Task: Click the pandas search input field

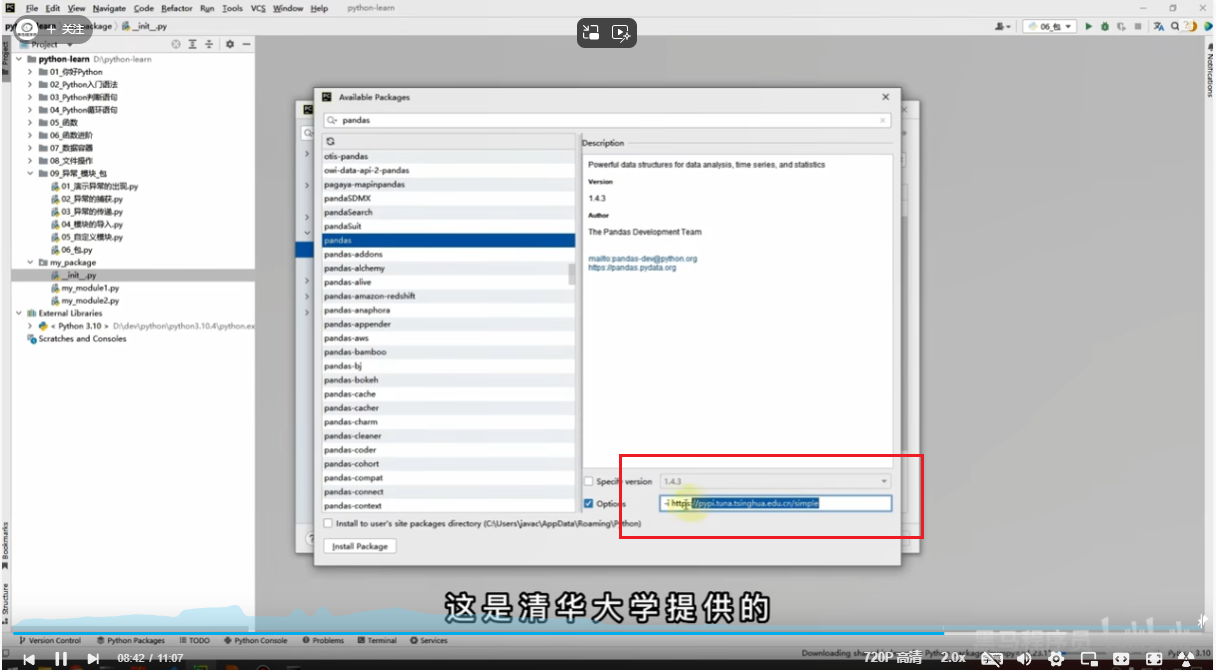Action: pyautogui.click(x=607, y=120)
